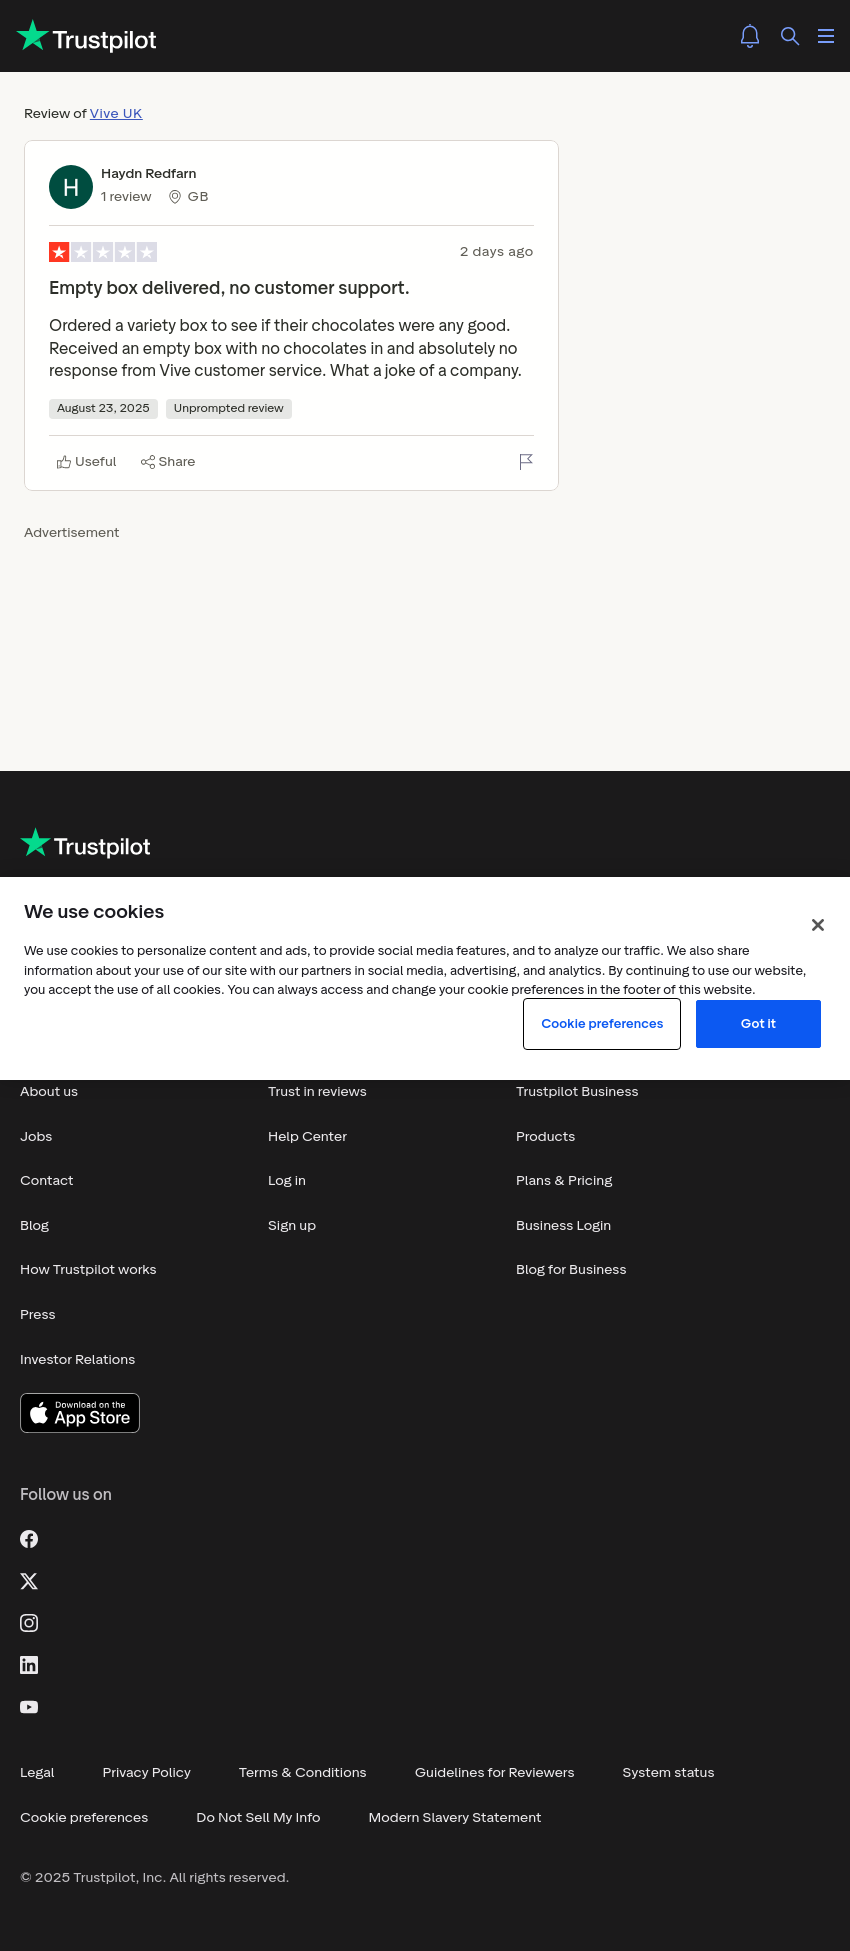This screenshot has width=850, height=1951.
Task: Accept cookies with Got it
Action: (758, 1024)
